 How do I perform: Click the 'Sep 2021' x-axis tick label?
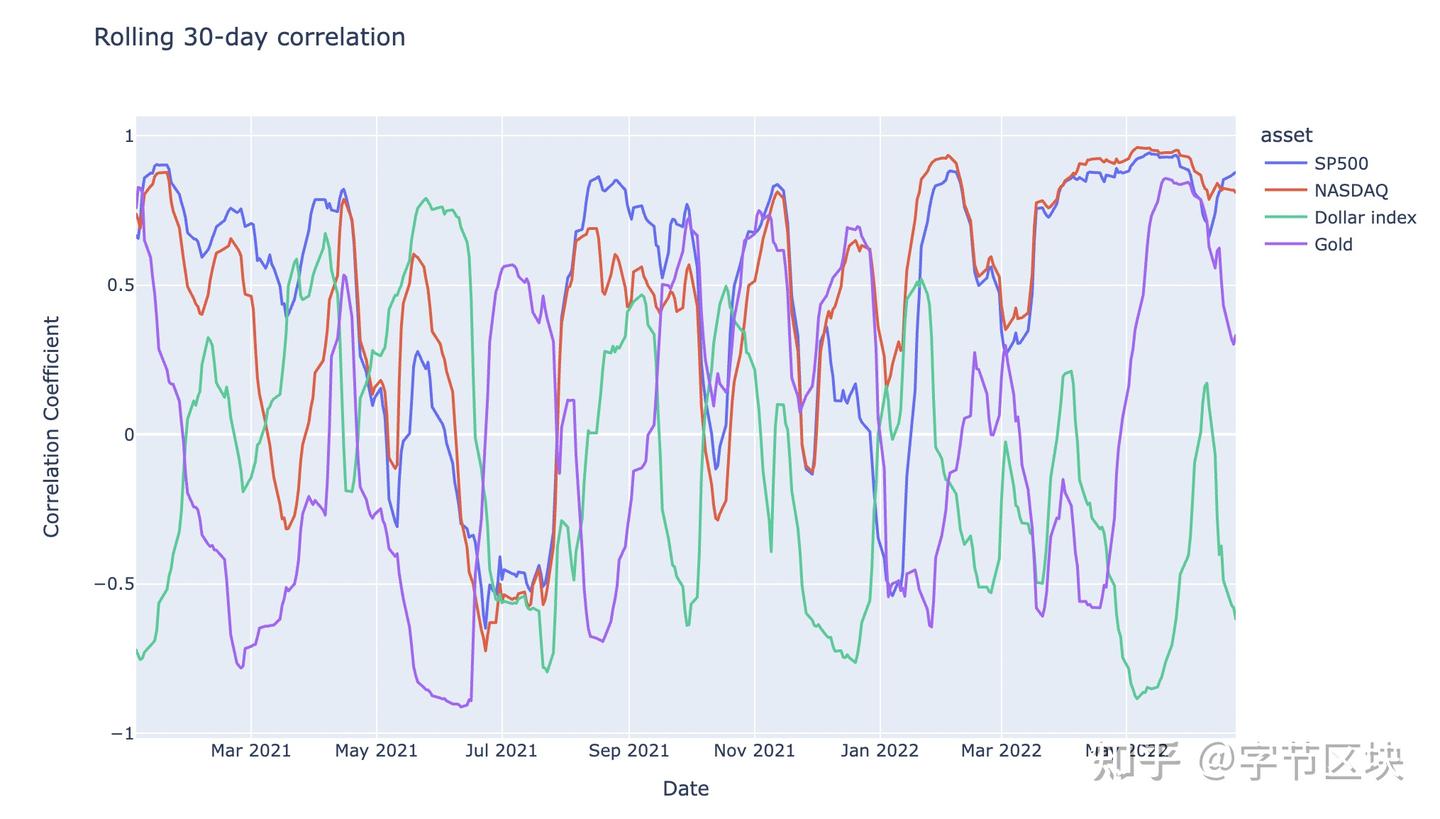(629, 751)
